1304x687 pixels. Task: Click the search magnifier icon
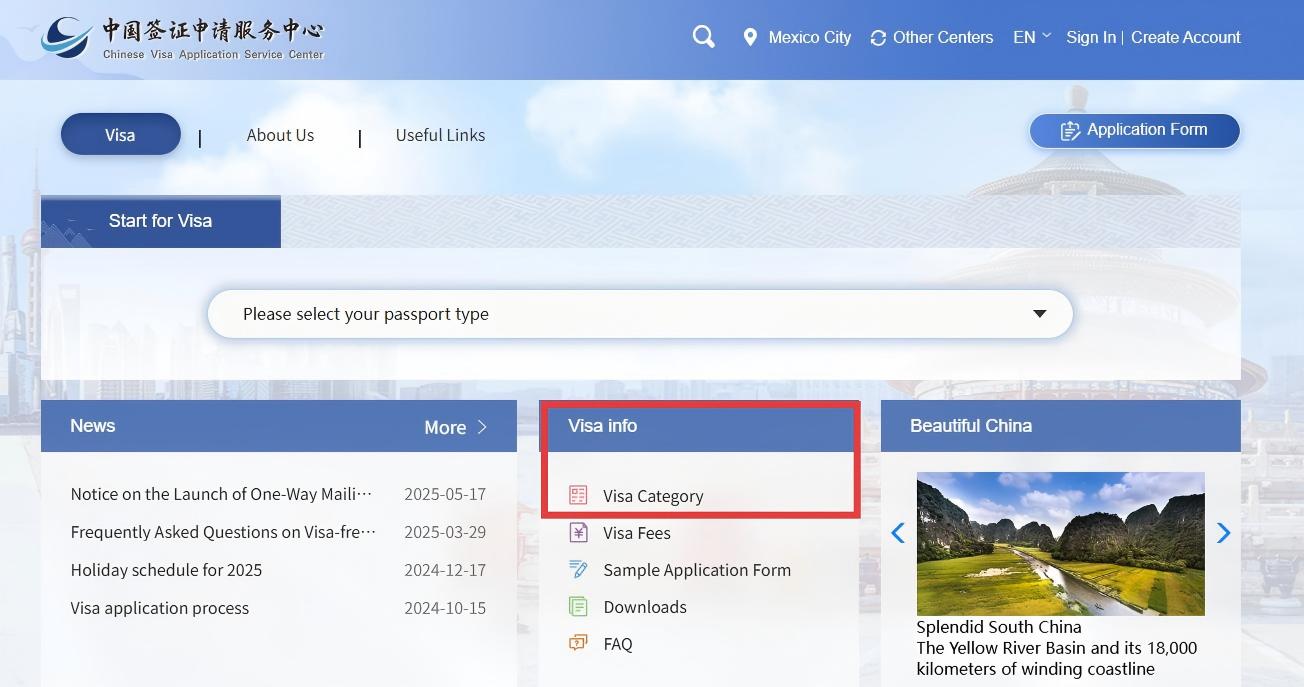point(703,37)
